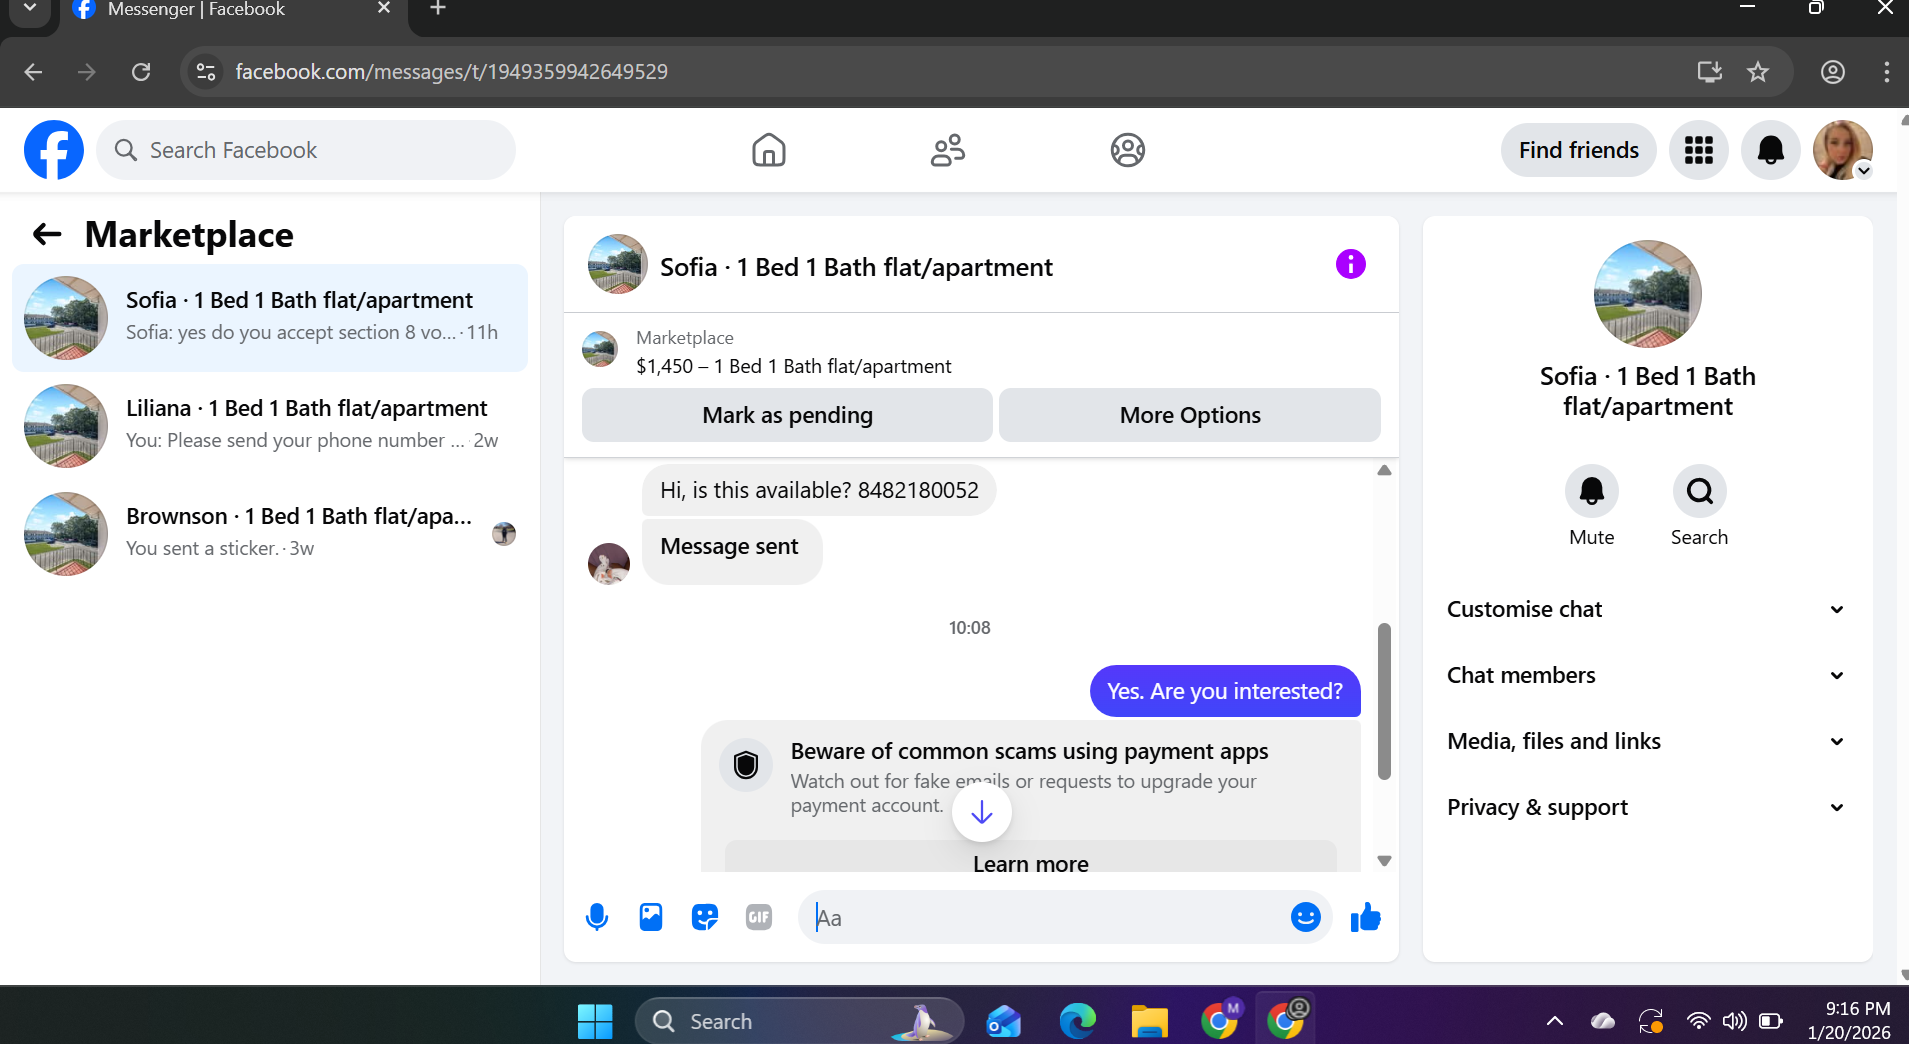Open the Facebook logo home link
1909x1044 pixels.
click(54, 150)
